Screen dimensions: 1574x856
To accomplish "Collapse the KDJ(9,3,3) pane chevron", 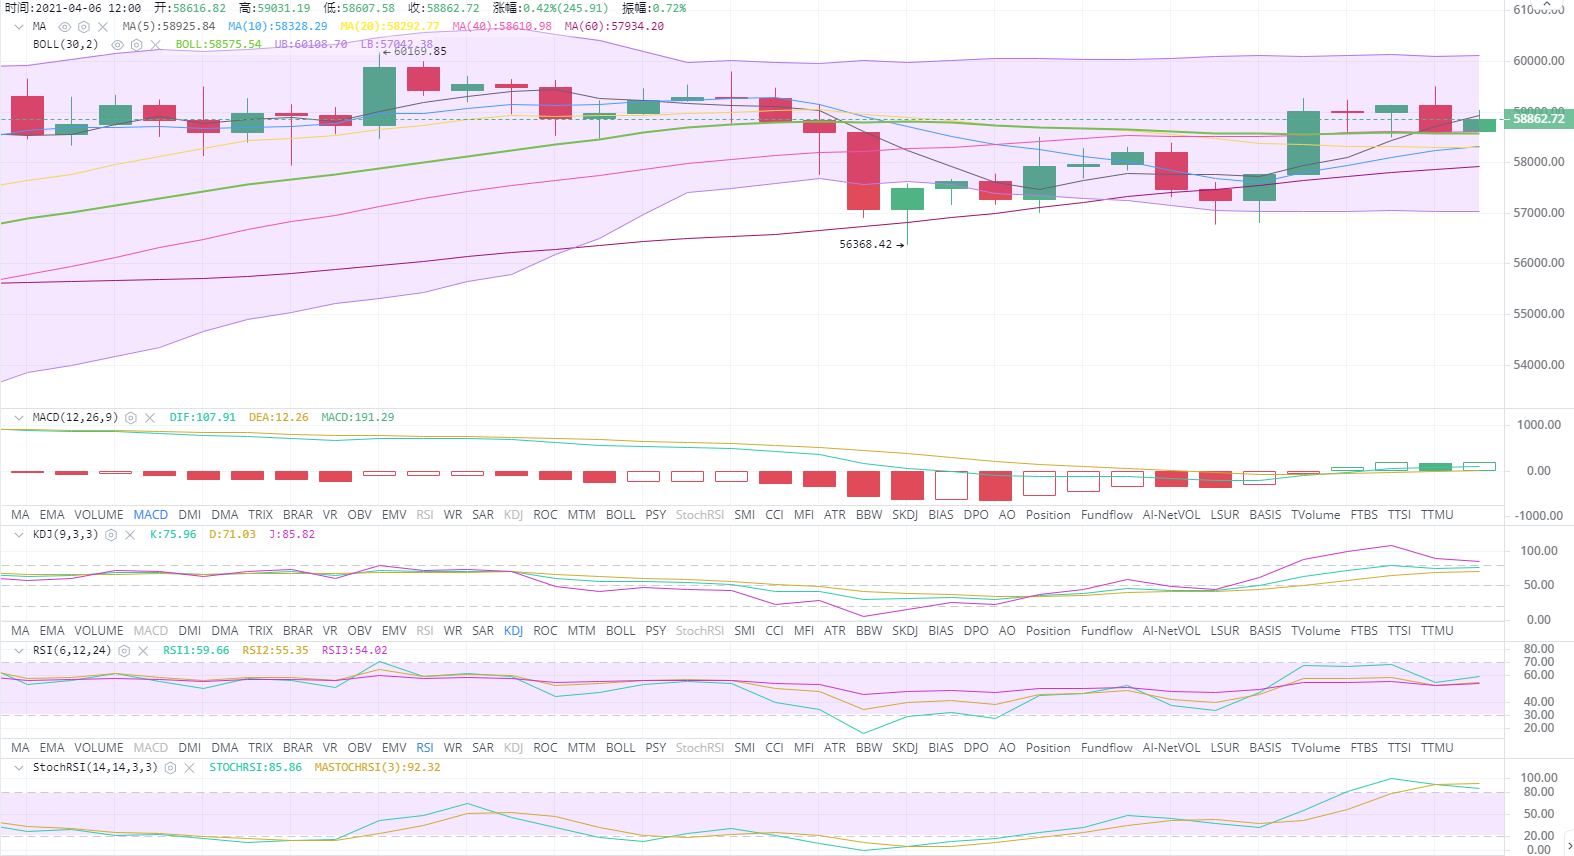I will 19,535.
